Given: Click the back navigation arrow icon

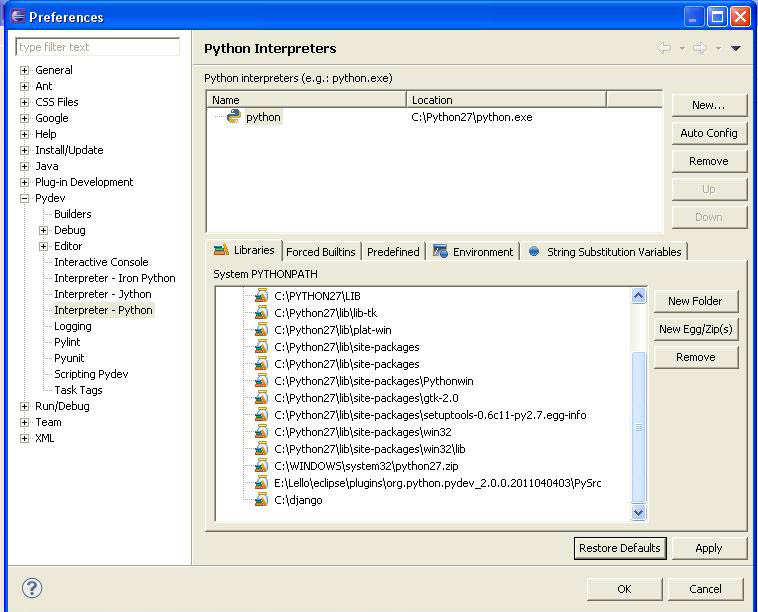Looking at the screenshot, I should pos(664,48).
